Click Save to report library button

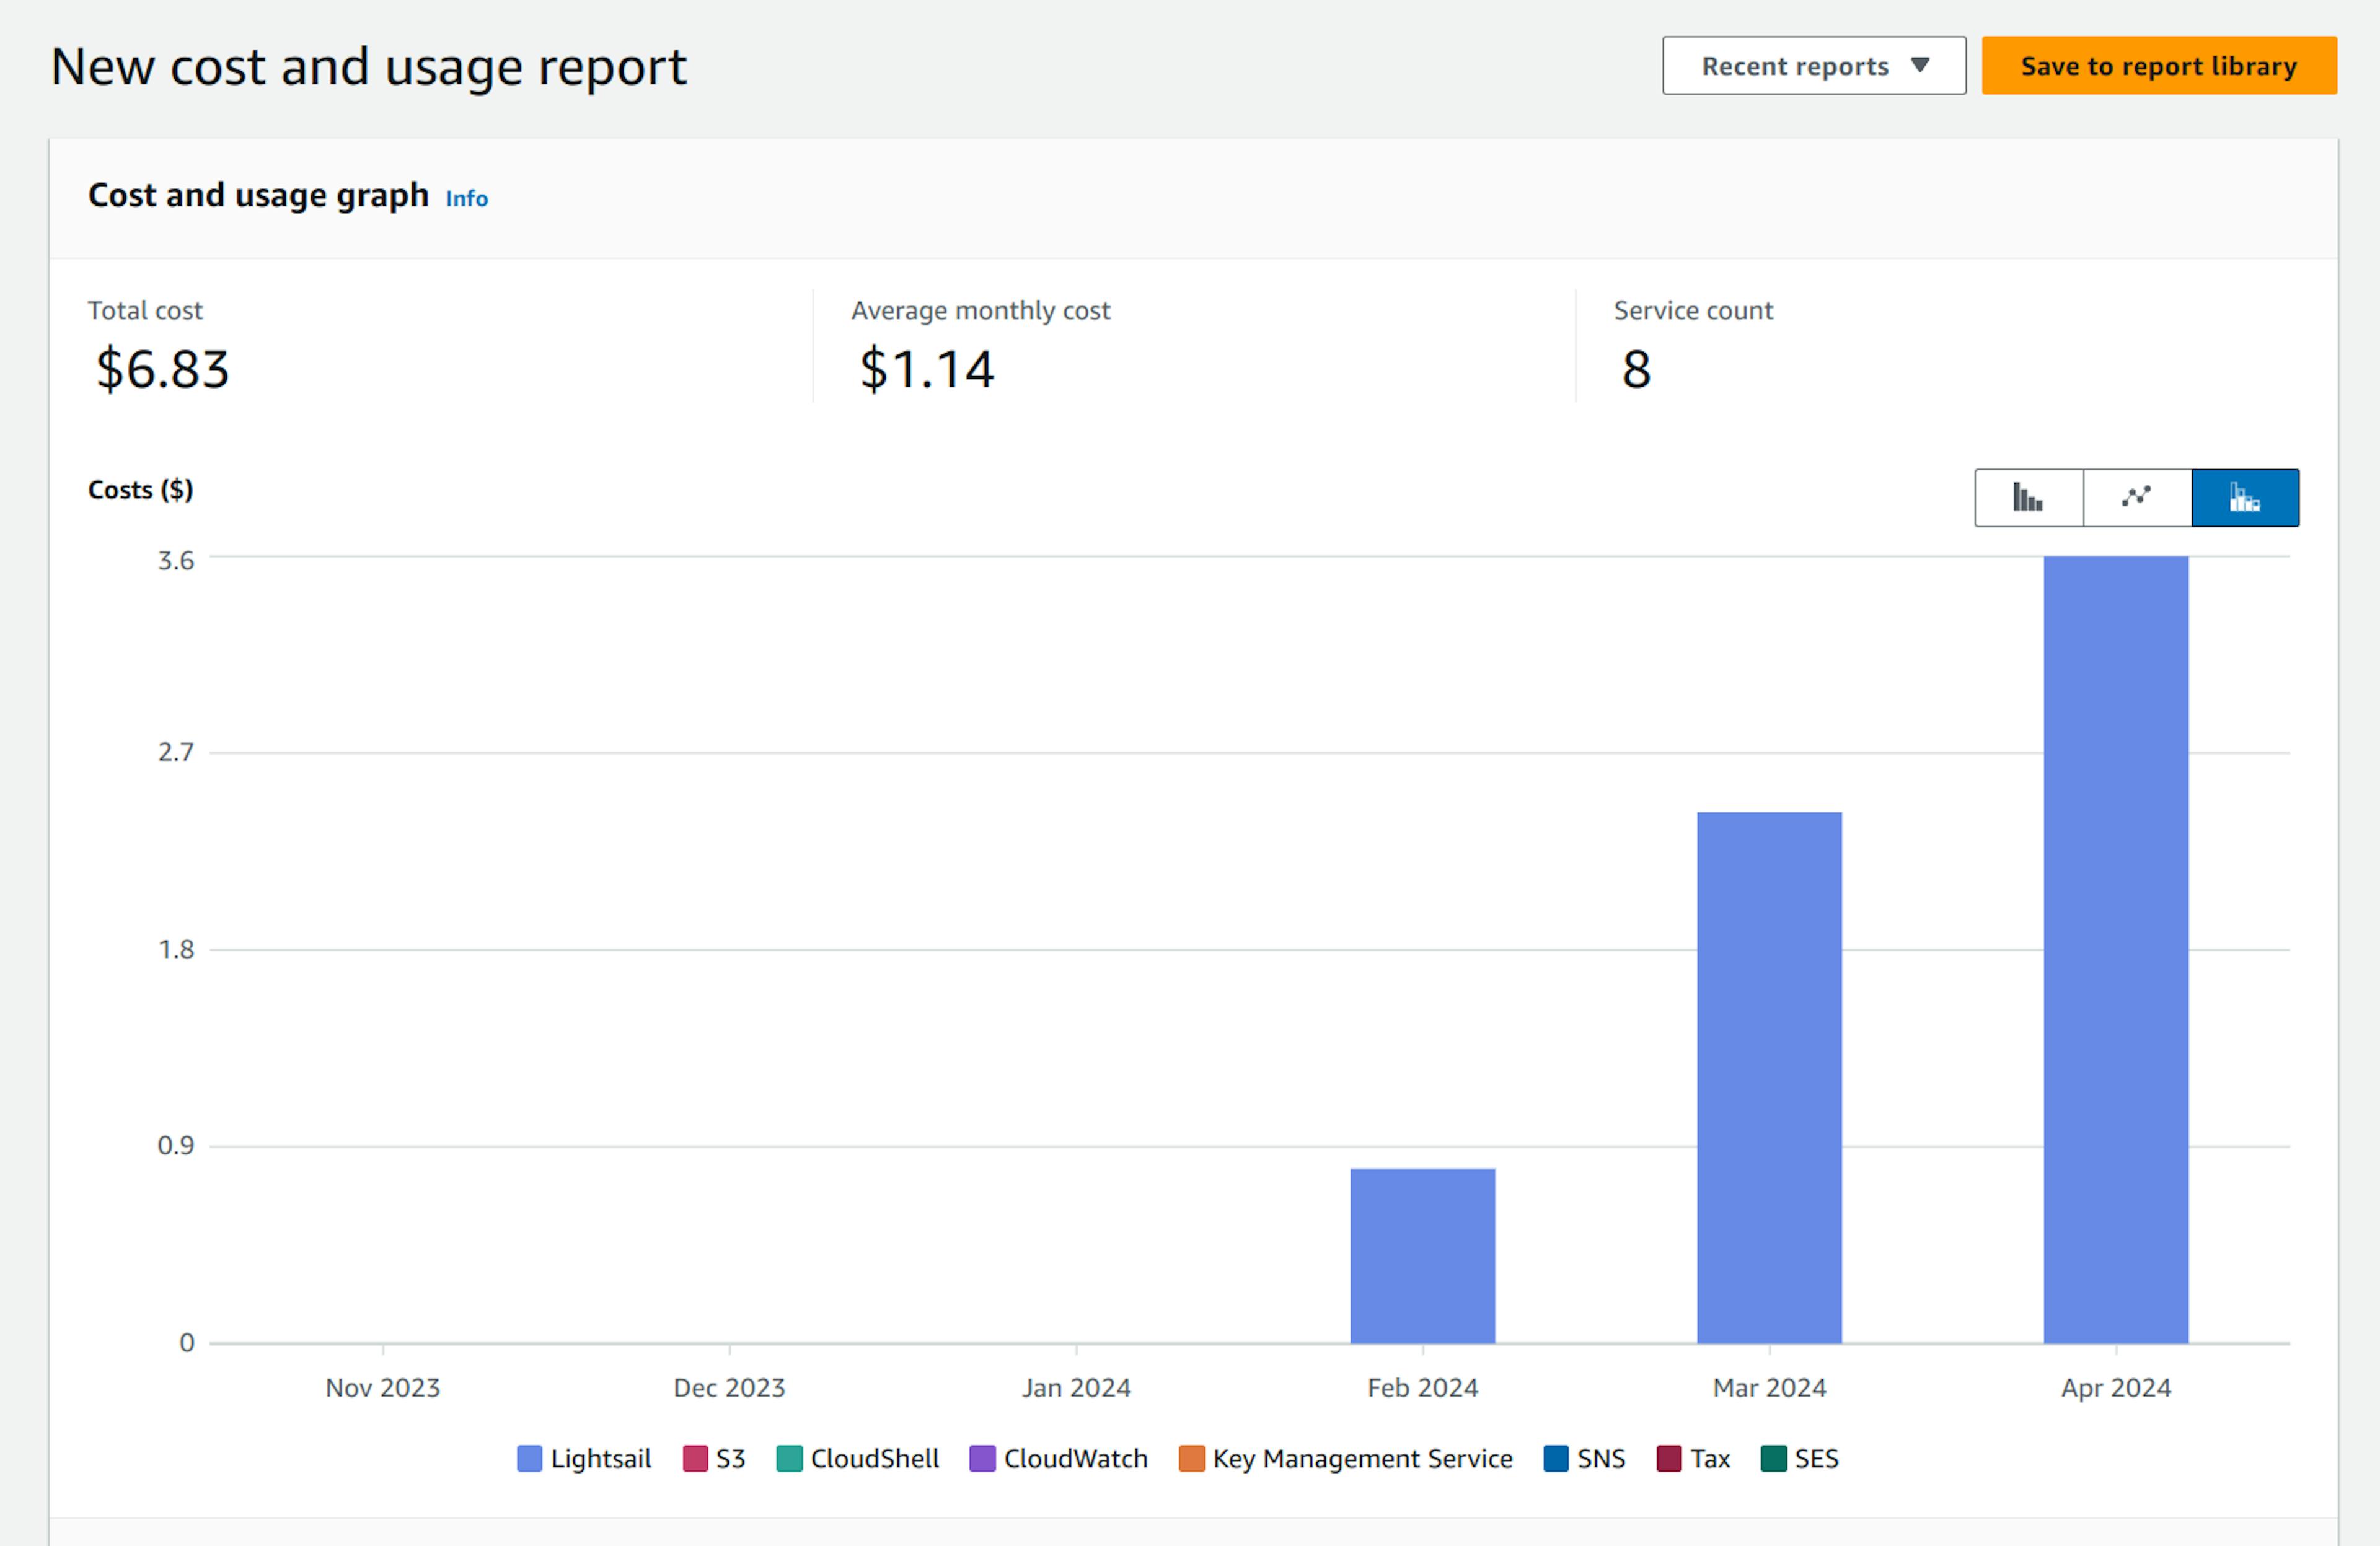[x=2159, y=66]
